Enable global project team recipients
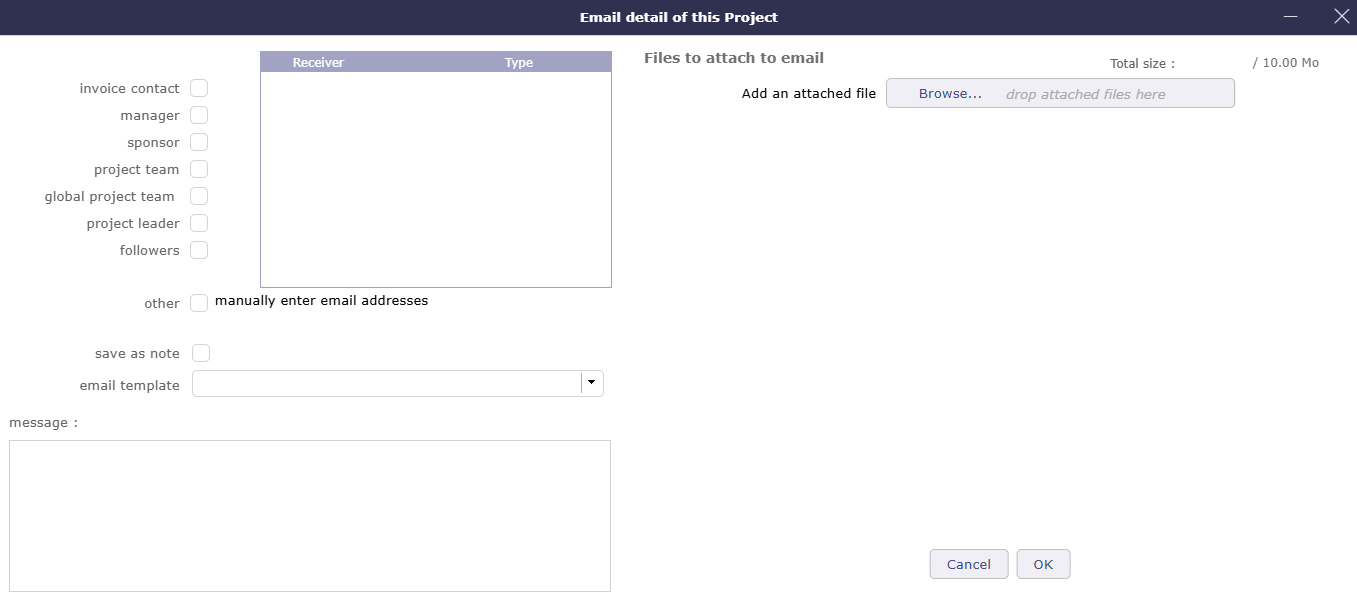The image size is (1357, 598). coord(199,196)
